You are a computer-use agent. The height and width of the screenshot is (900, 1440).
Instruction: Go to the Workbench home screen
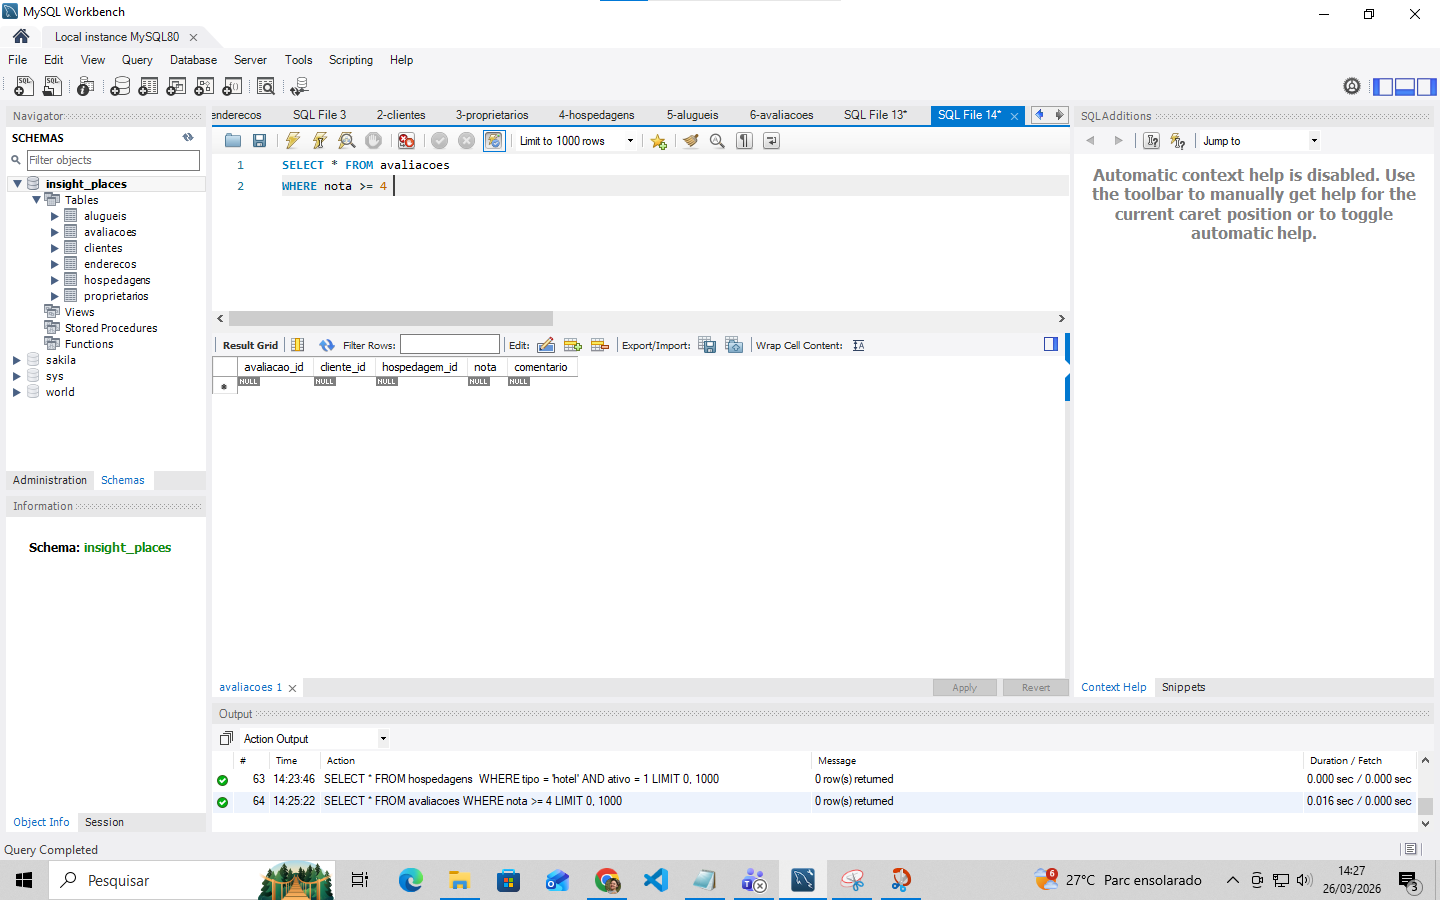point(21,36)
